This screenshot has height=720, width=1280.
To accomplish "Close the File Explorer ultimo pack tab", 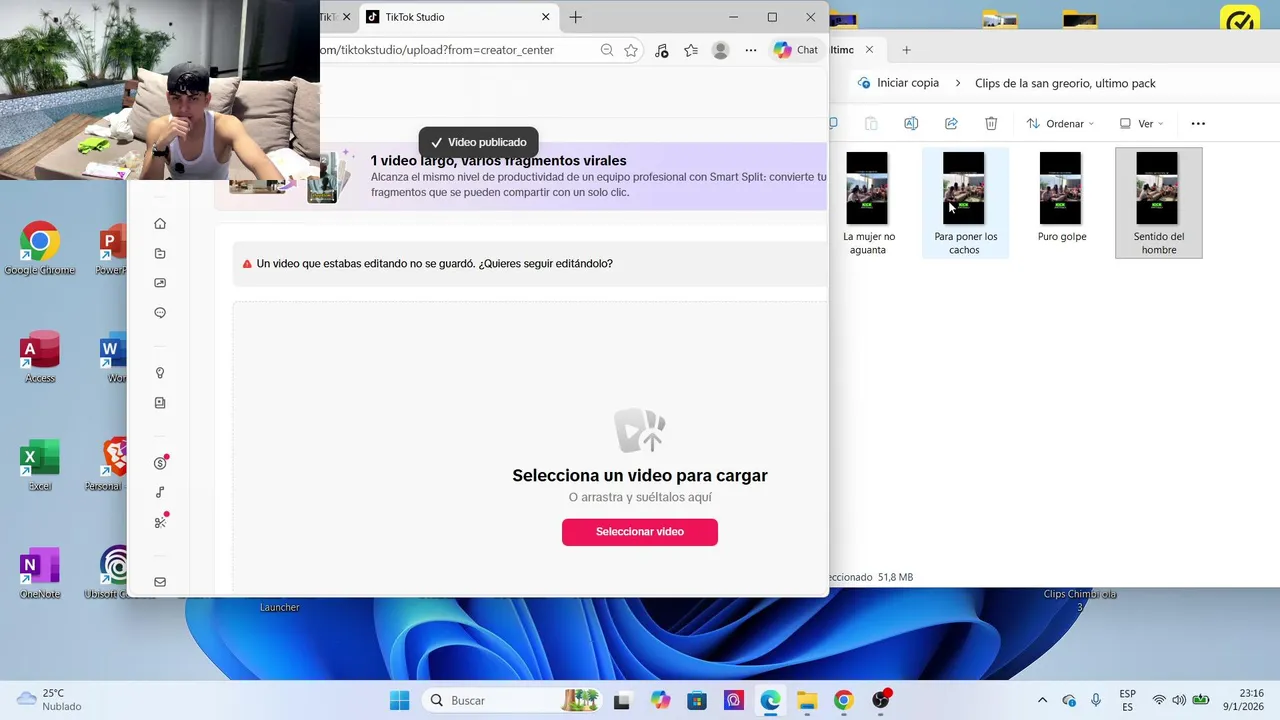I will 869,50.
